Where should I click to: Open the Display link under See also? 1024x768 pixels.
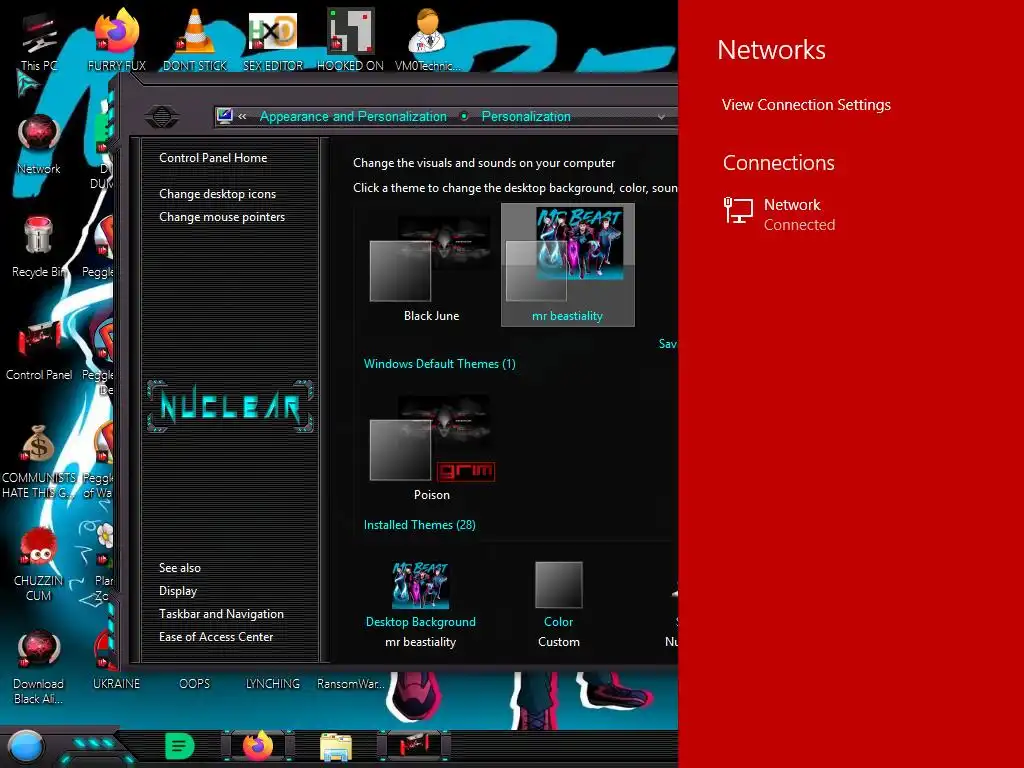tap(178, 591)
